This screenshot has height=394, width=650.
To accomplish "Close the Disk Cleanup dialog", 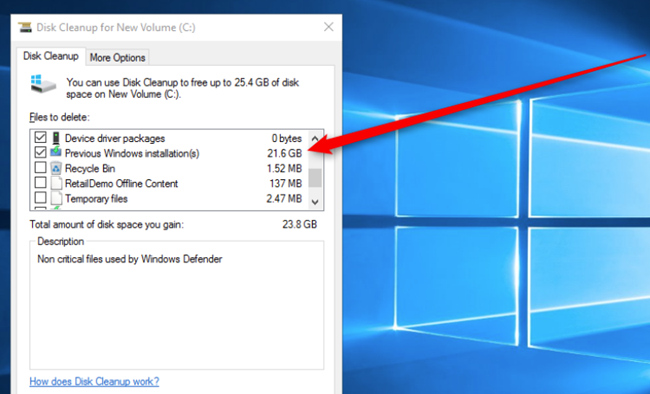I will 329,27.
